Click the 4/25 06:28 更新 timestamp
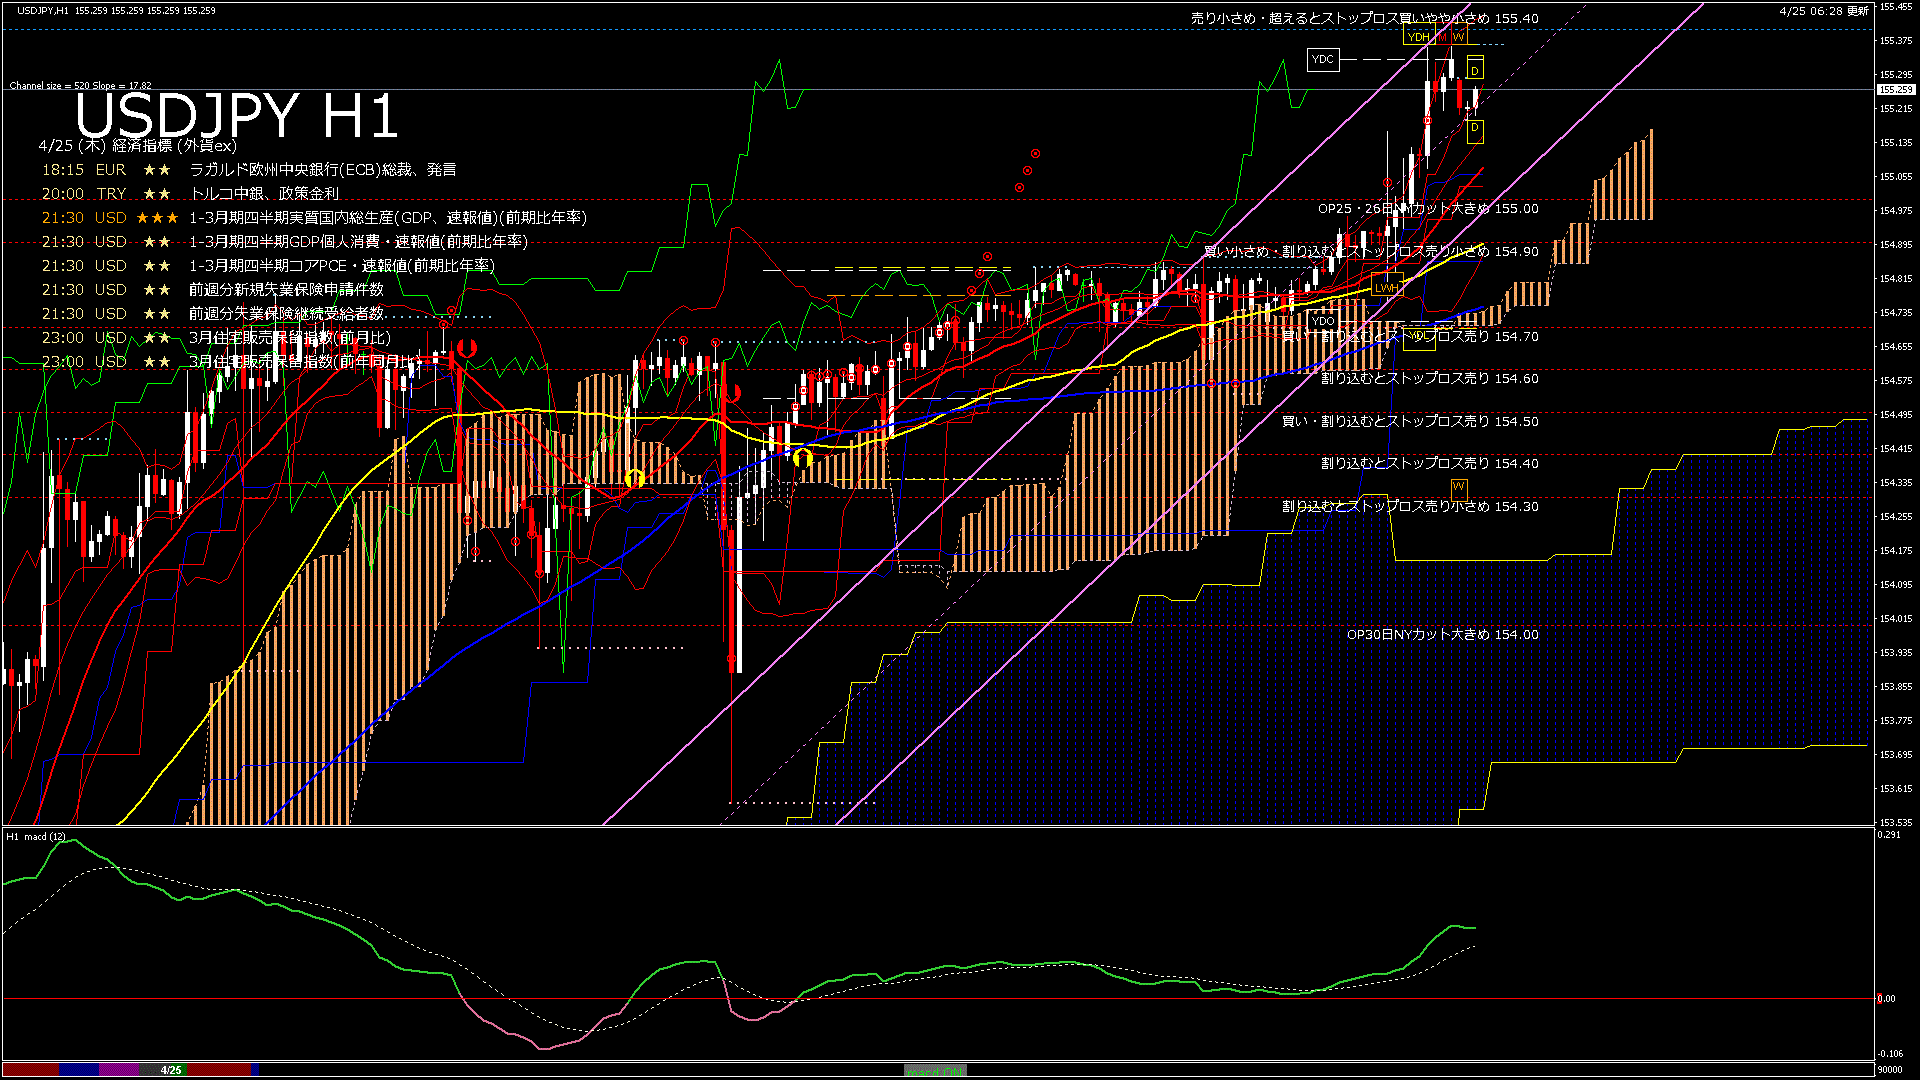Screen dimensions: 1920x1080 point(1823,11)
